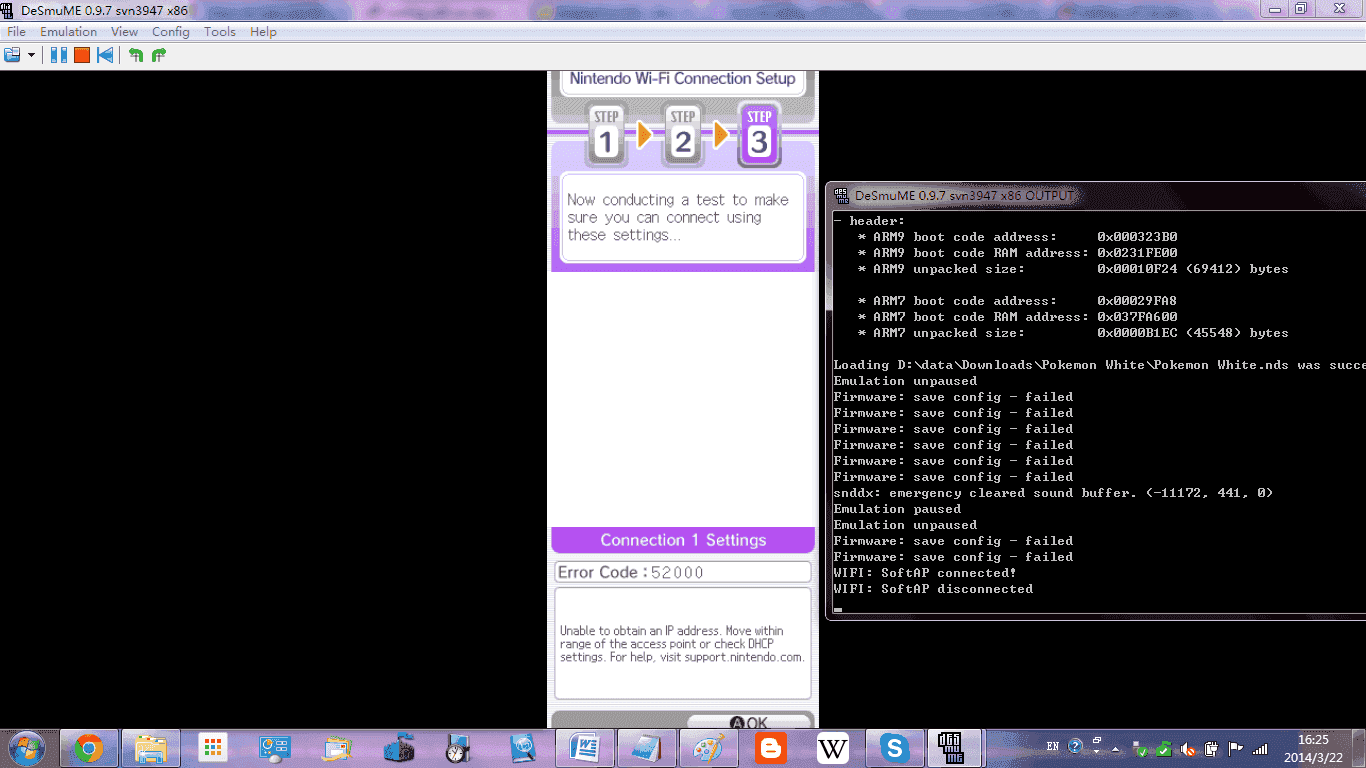This screenshot has height=768, width=1366.
Task: Open the File menu
Action: point(16,32)
